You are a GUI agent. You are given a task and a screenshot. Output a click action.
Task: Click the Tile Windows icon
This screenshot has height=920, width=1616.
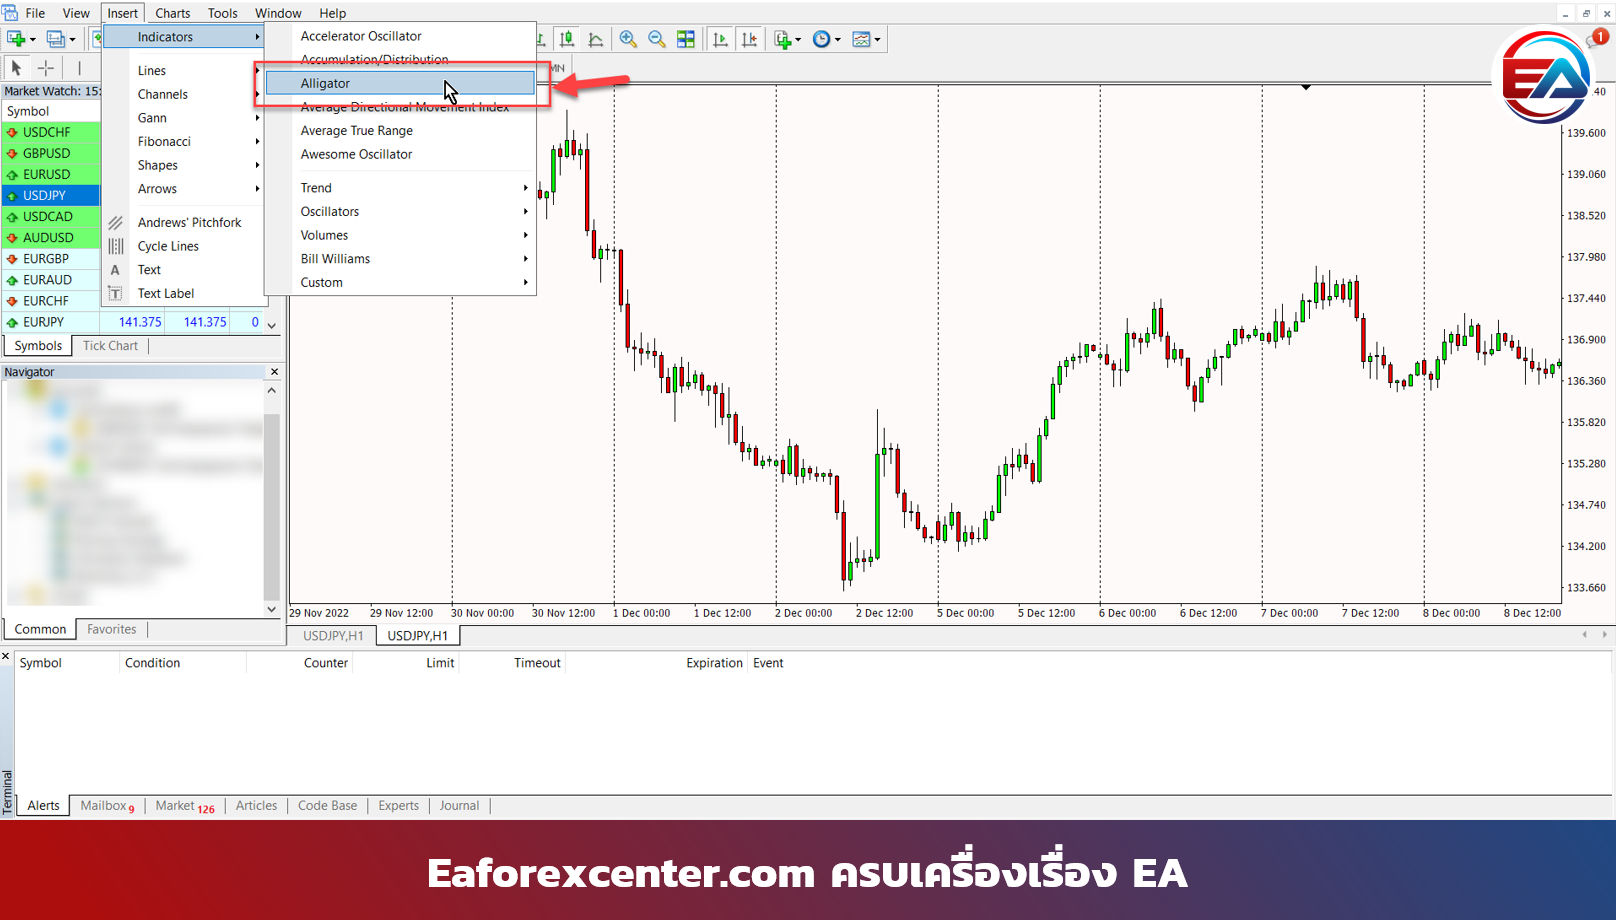686,39
